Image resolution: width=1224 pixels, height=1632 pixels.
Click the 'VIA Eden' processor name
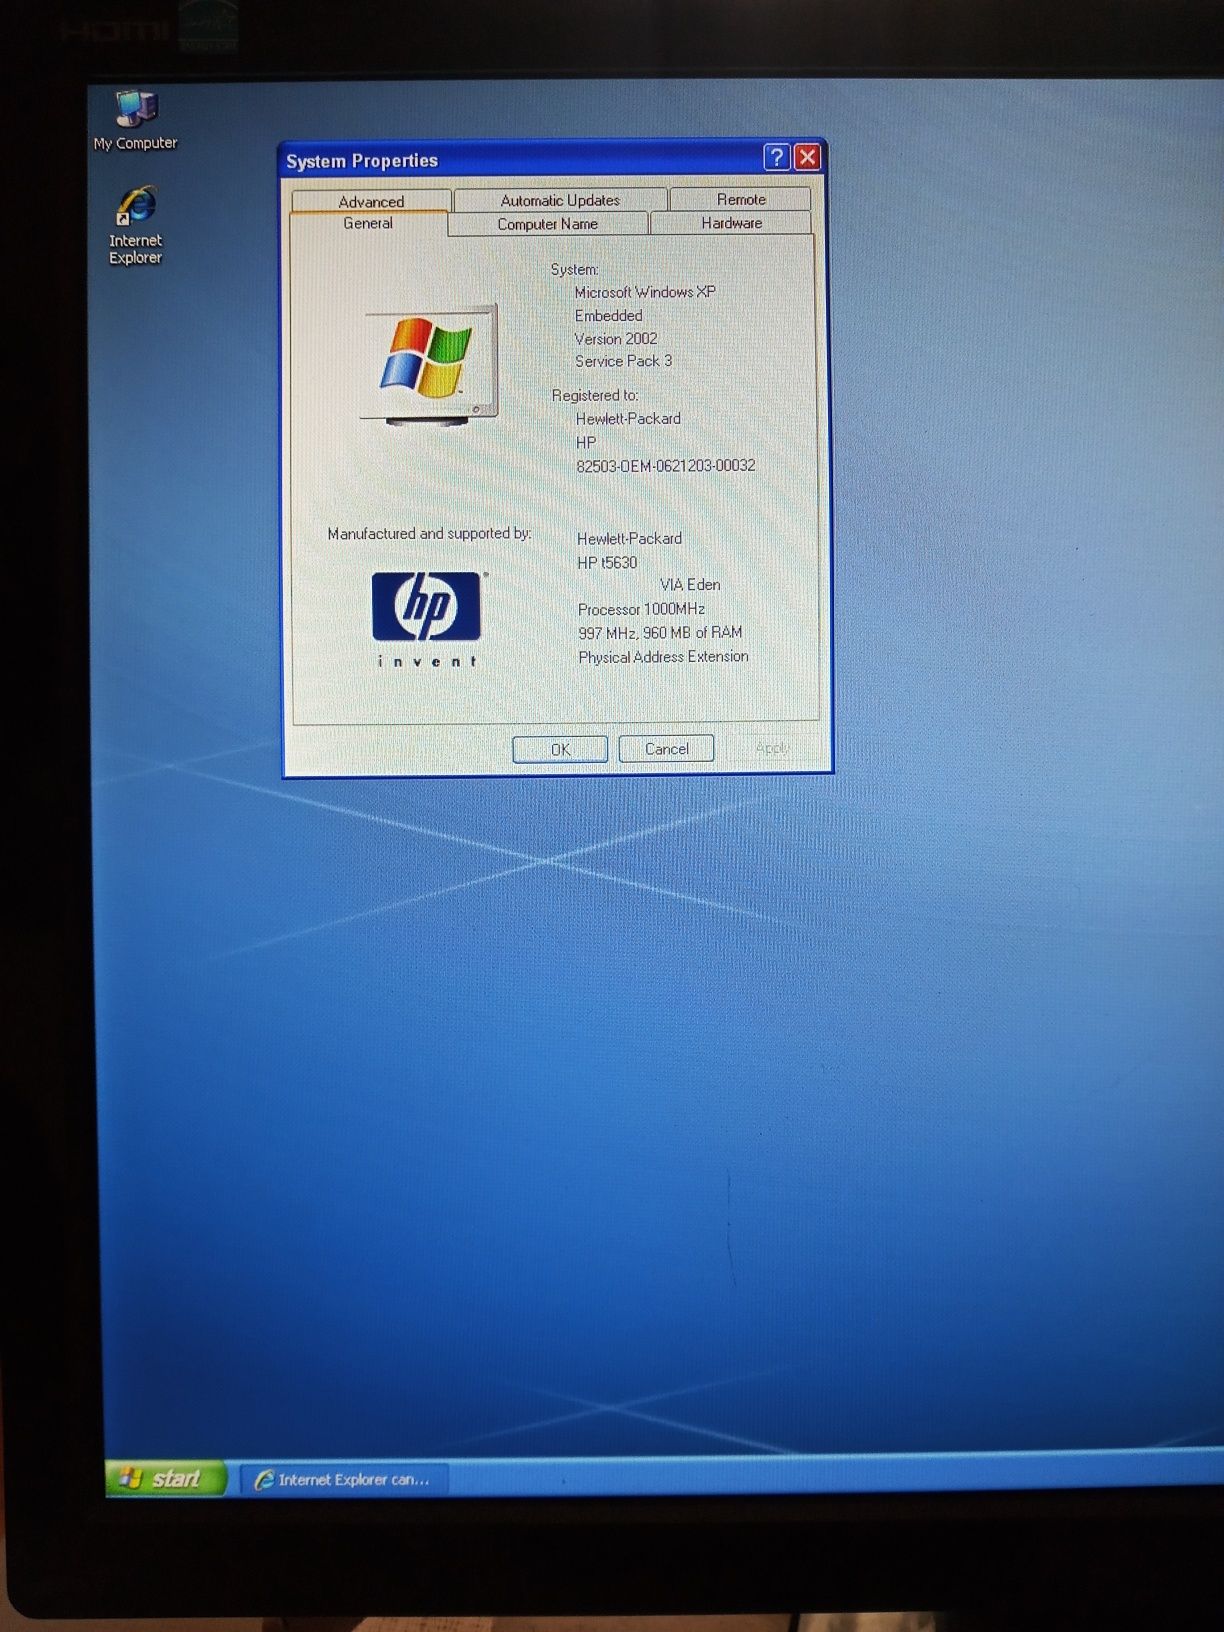tap(690, 585)
